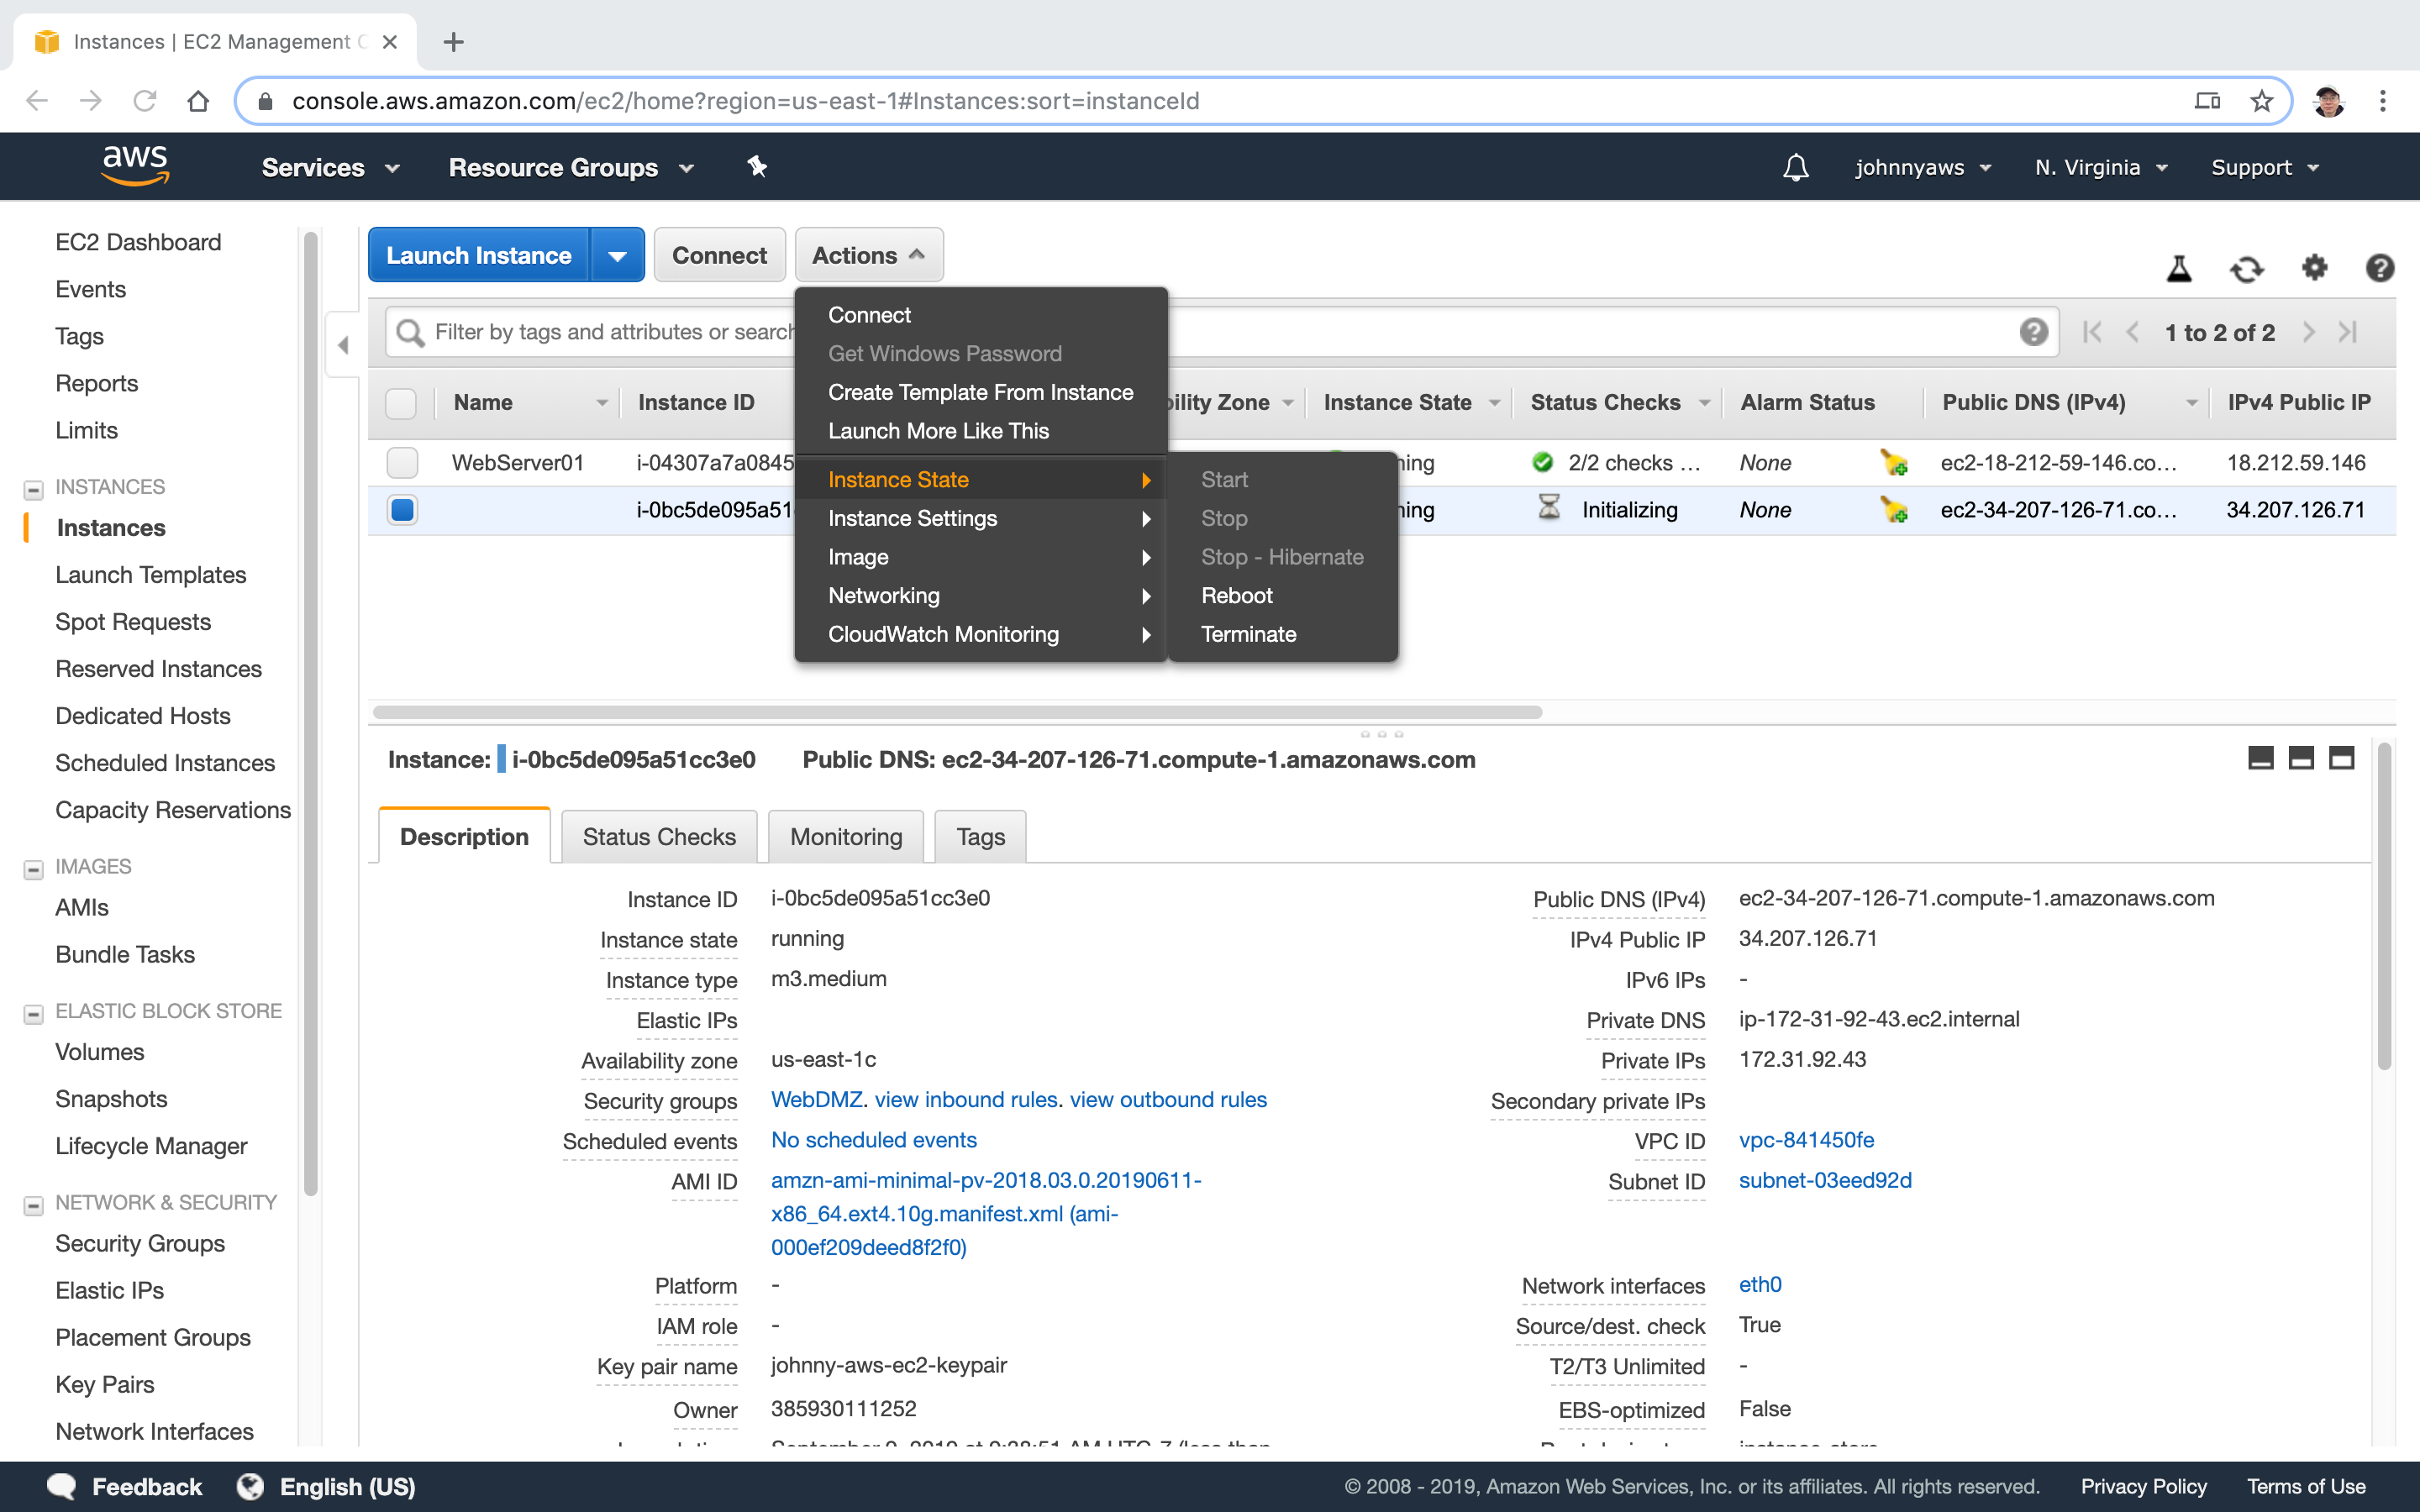
Task: Open Chrome three-dot menu
Action: [2383, 101]
